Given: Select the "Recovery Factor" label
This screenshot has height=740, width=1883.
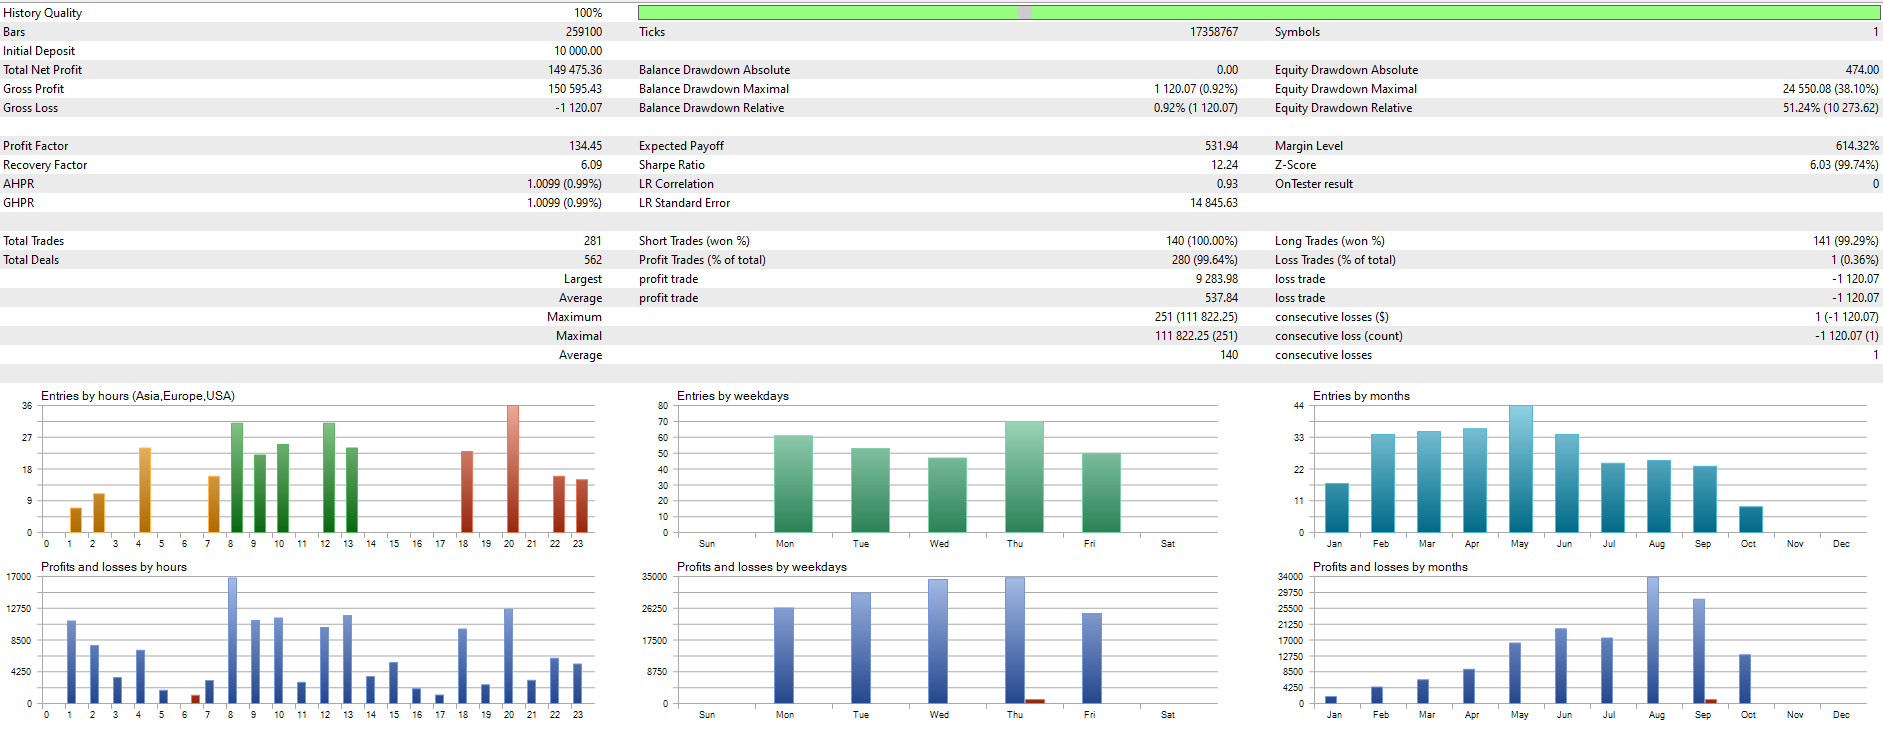Looking at the screenshot, I should [x=45, y=165].
